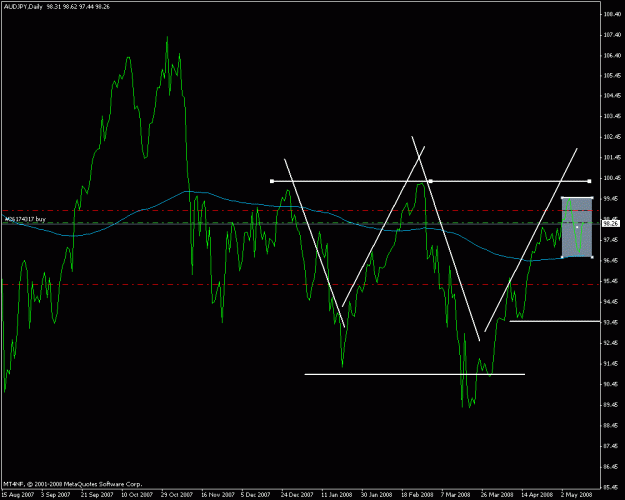The image size is (625, 500).
Task: Click the 93.45 price scale label
Action: coord(612,322)
